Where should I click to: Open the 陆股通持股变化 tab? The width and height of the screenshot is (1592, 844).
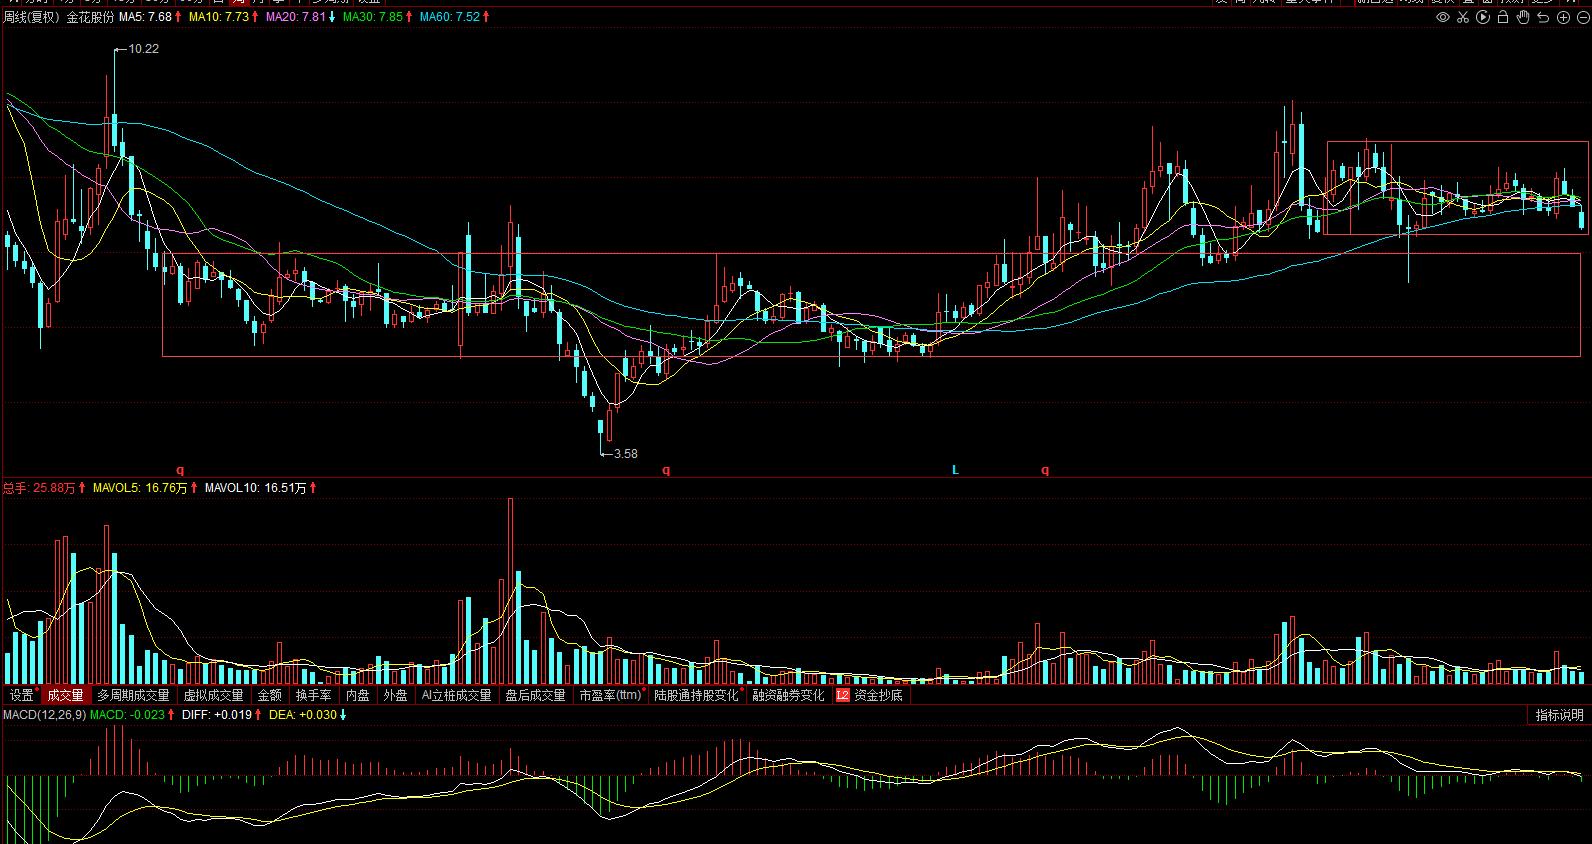(x=696, y=695)
